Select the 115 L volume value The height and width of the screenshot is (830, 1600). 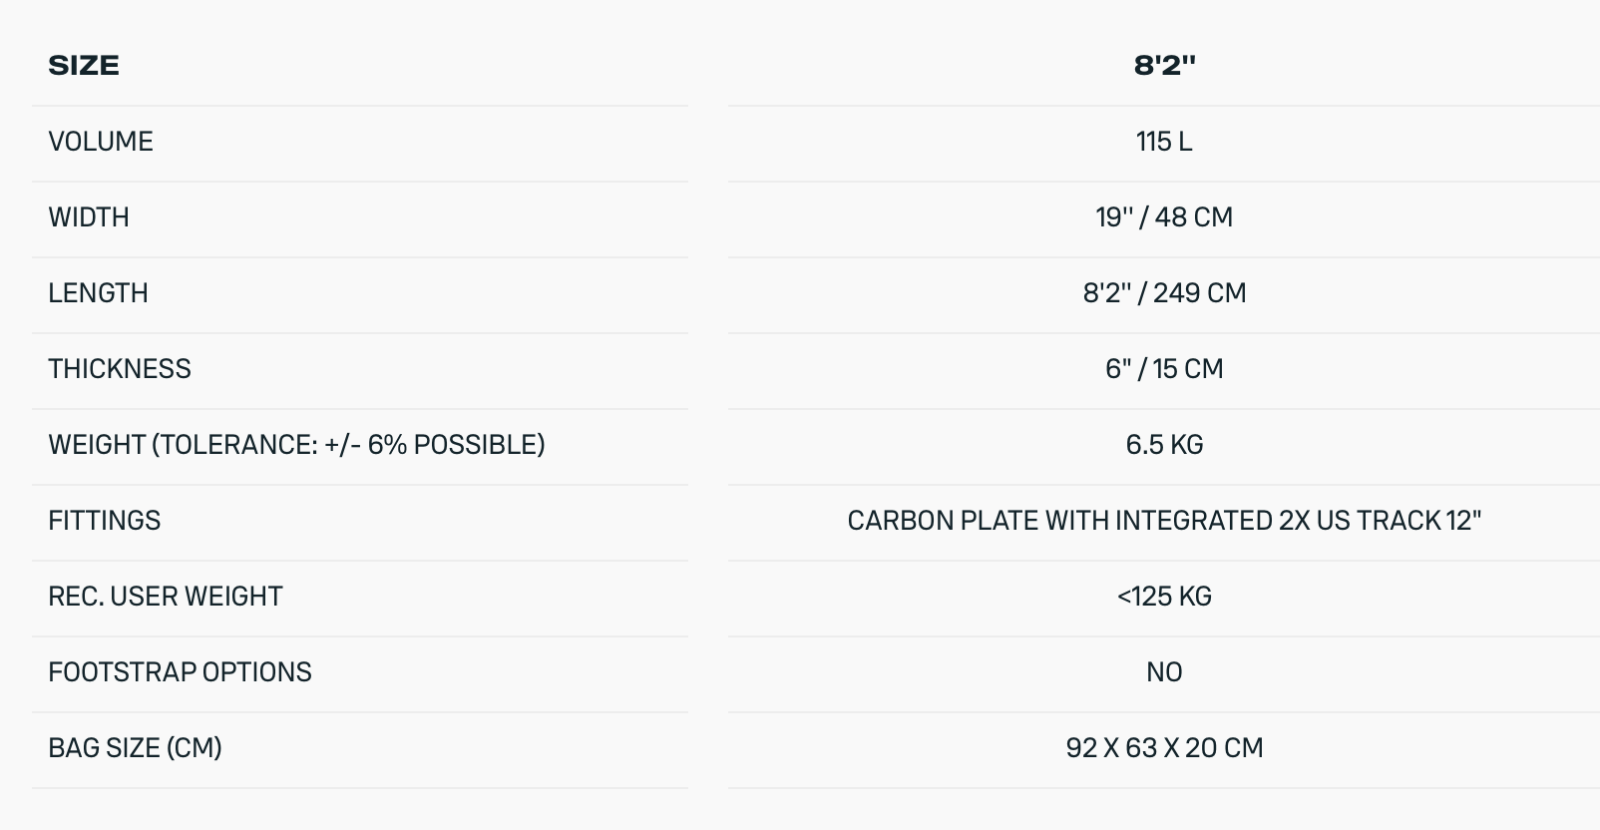pos(1164,142)
